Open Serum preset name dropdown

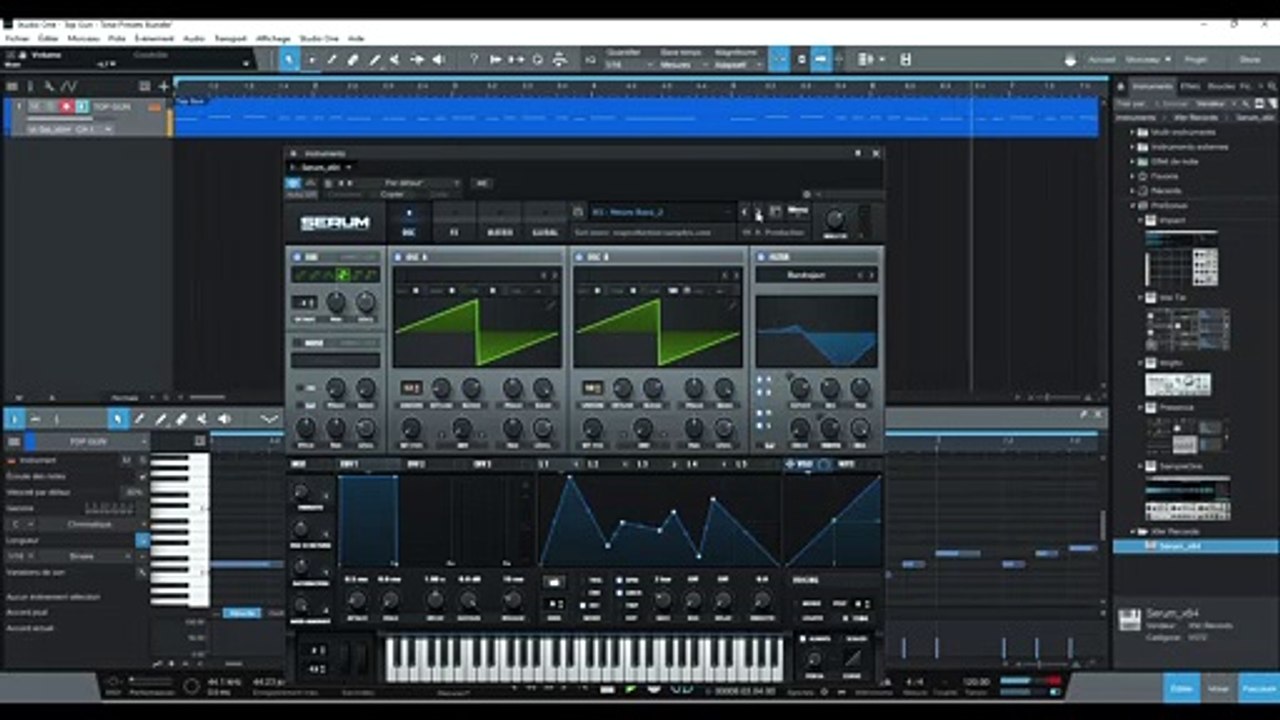tap(661, 212)
